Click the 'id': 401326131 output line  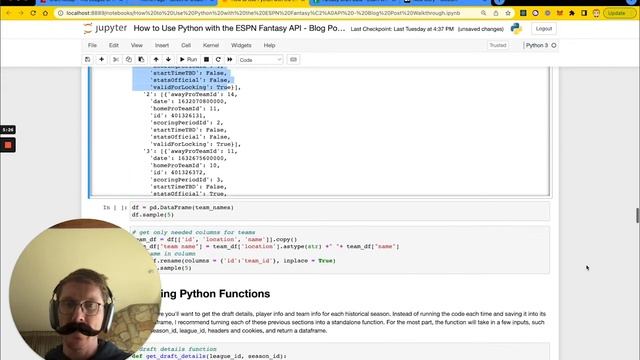point(178,116)
